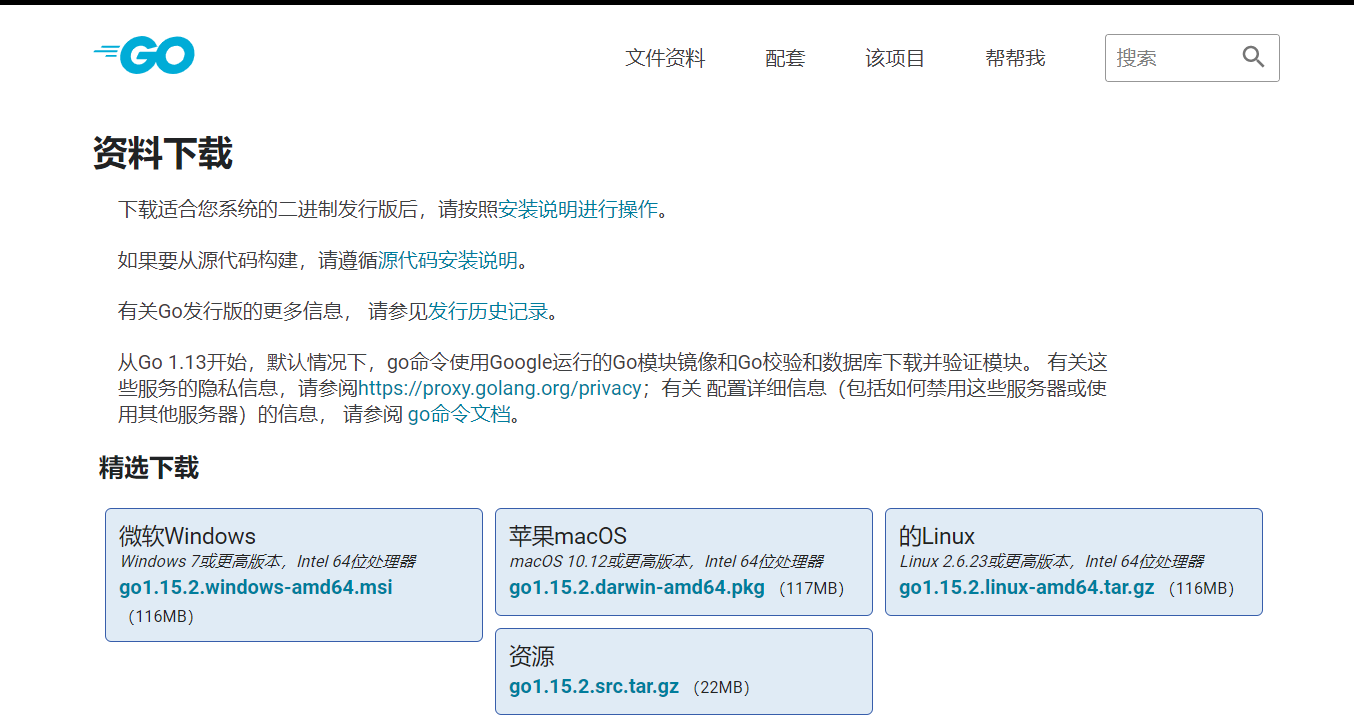1354x725 pixels.
Task: Click the 资源 card title
Action: (531, 656)
